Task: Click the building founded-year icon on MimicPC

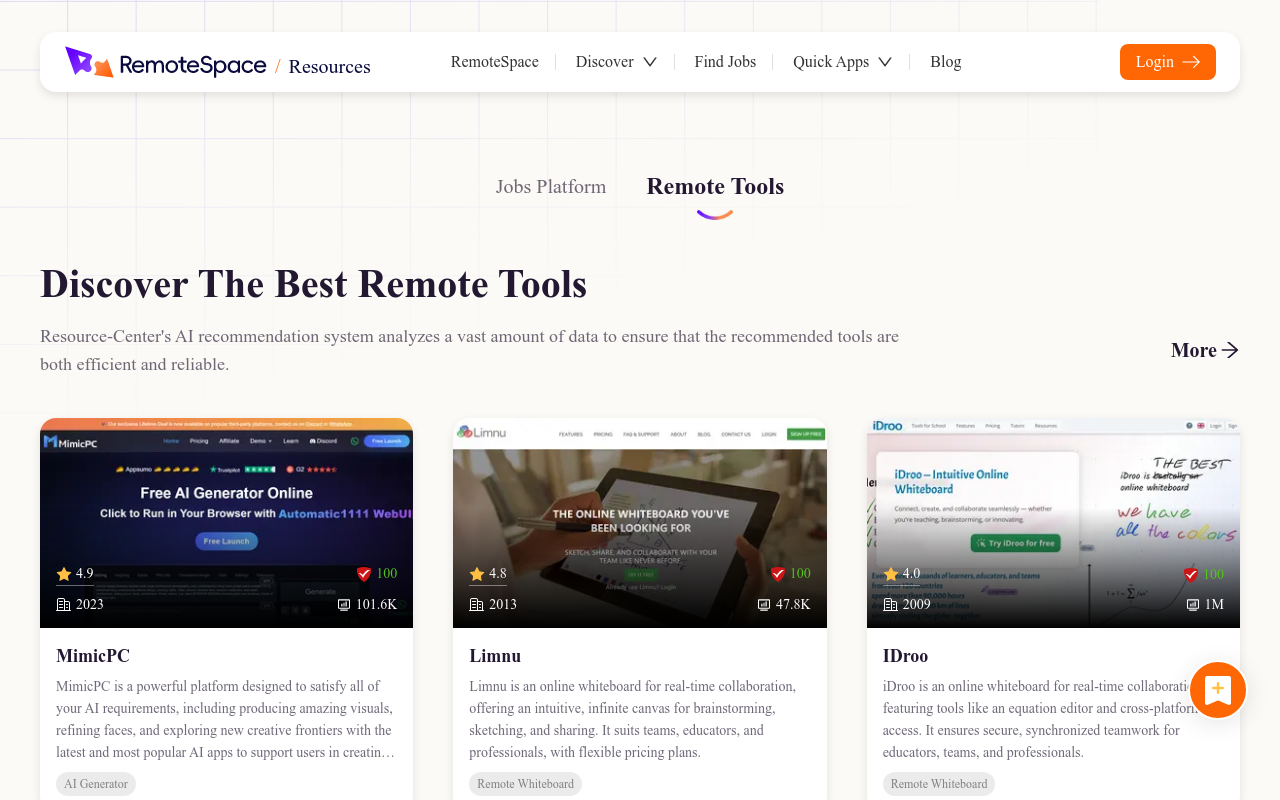Action: tap(64, 605)
